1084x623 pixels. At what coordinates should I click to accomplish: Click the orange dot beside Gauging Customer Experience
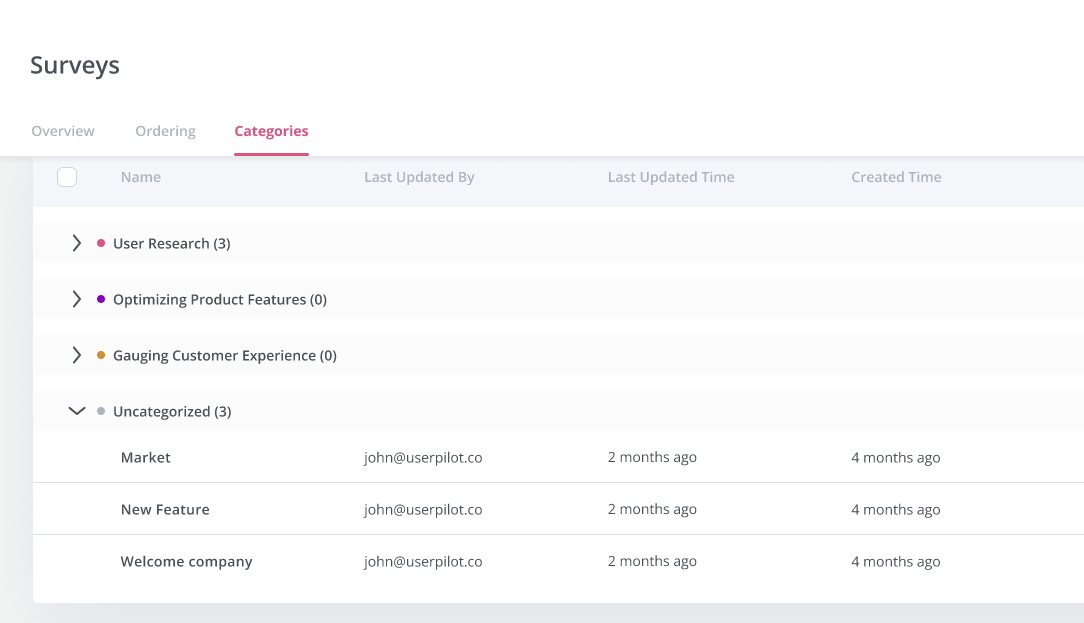101,355
